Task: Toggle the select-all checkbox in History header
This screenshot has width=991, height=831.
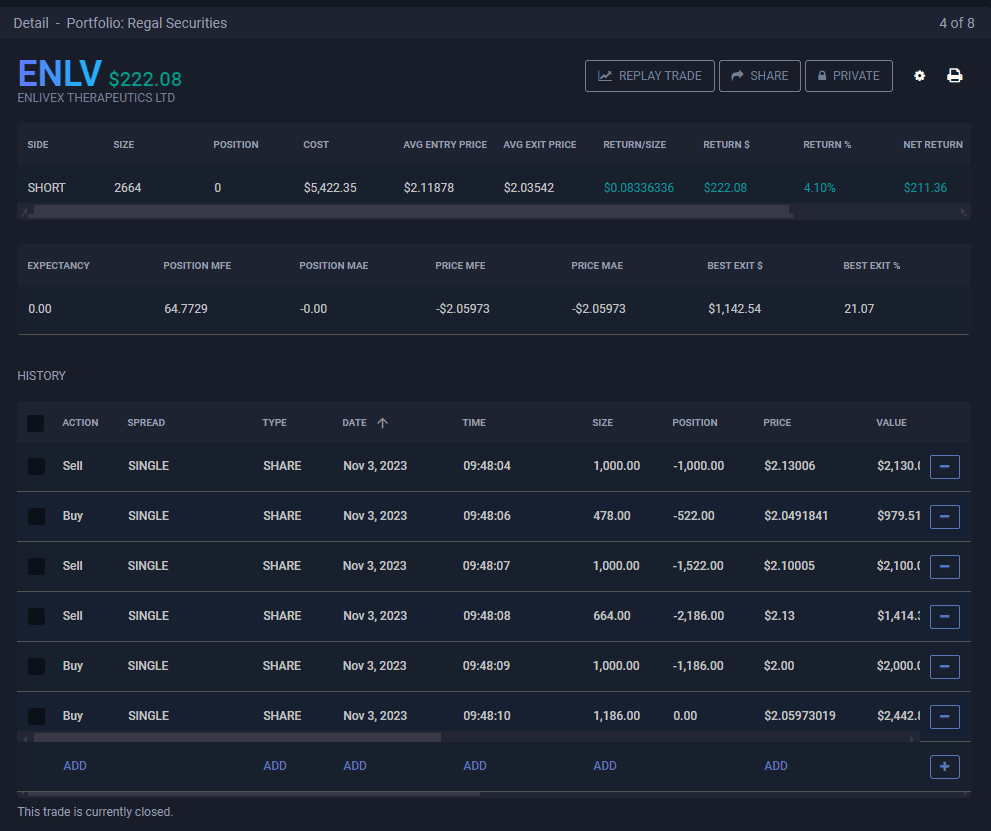Action: pyautogui.click(x=36, y=423)
